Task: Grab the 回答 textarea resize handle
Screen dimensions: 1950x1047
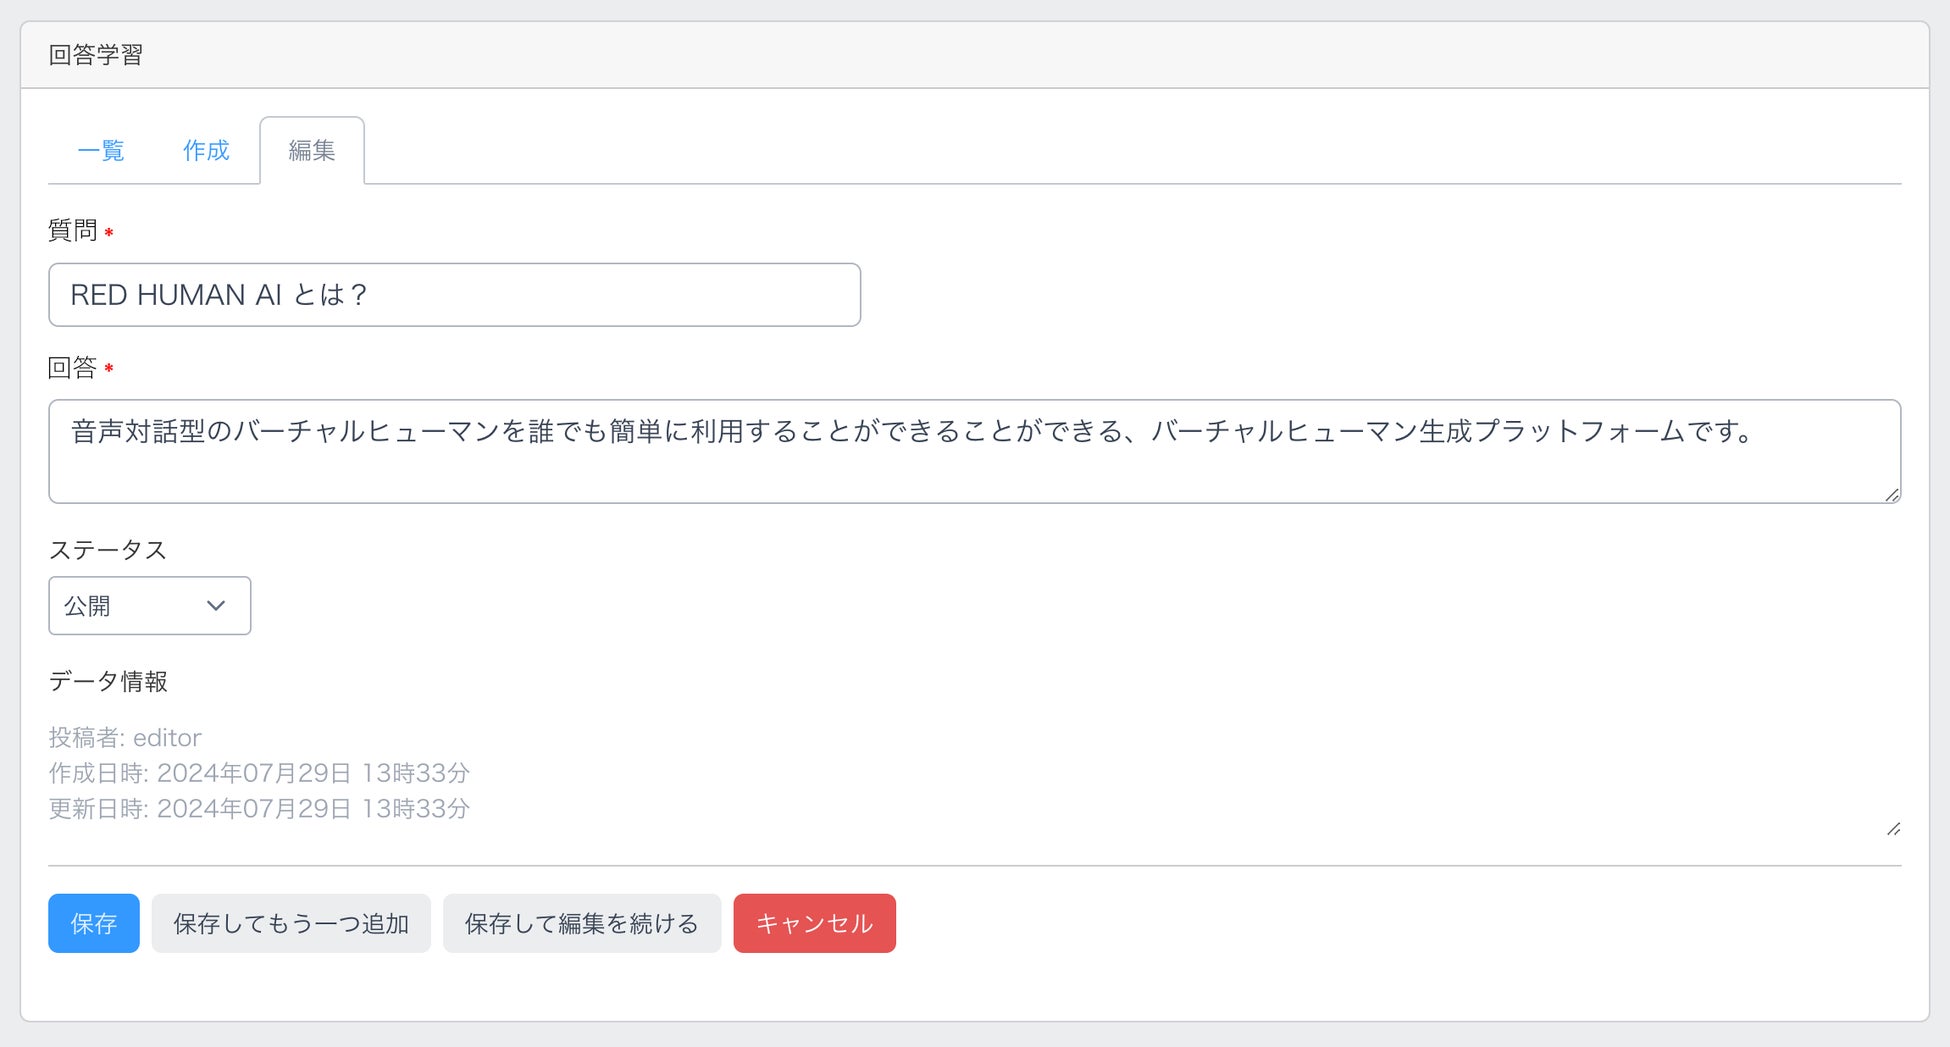Action: [1892, 495]
